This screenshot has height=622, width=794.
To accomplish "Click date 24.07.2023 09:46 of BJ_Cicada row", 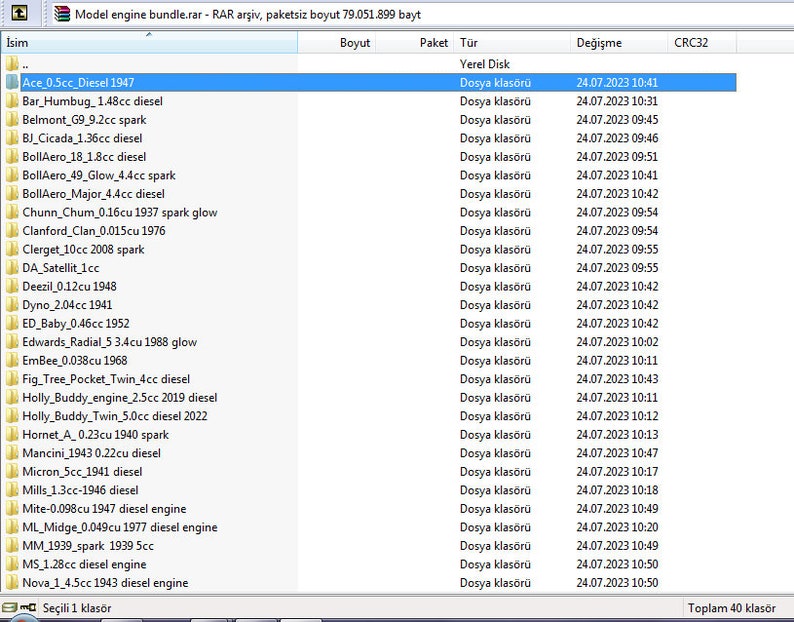I will pyautogui.click(x=617, y=138).
